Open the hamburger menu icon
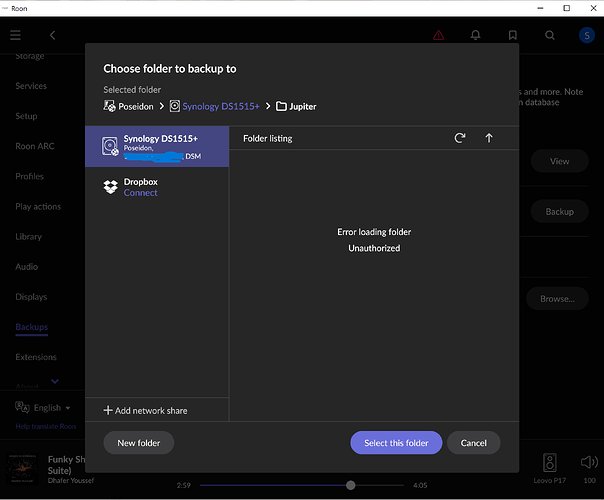 click(15, 35)
